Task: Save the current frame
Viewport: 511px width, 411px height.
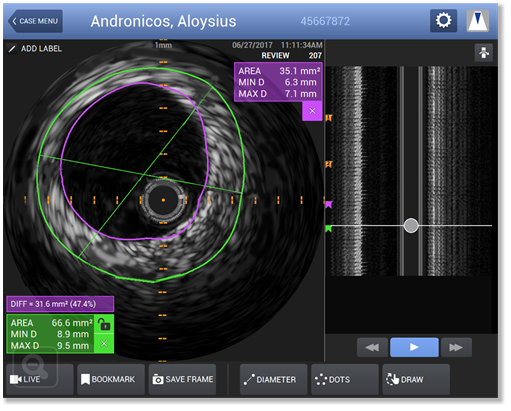Action: point(182,379)
